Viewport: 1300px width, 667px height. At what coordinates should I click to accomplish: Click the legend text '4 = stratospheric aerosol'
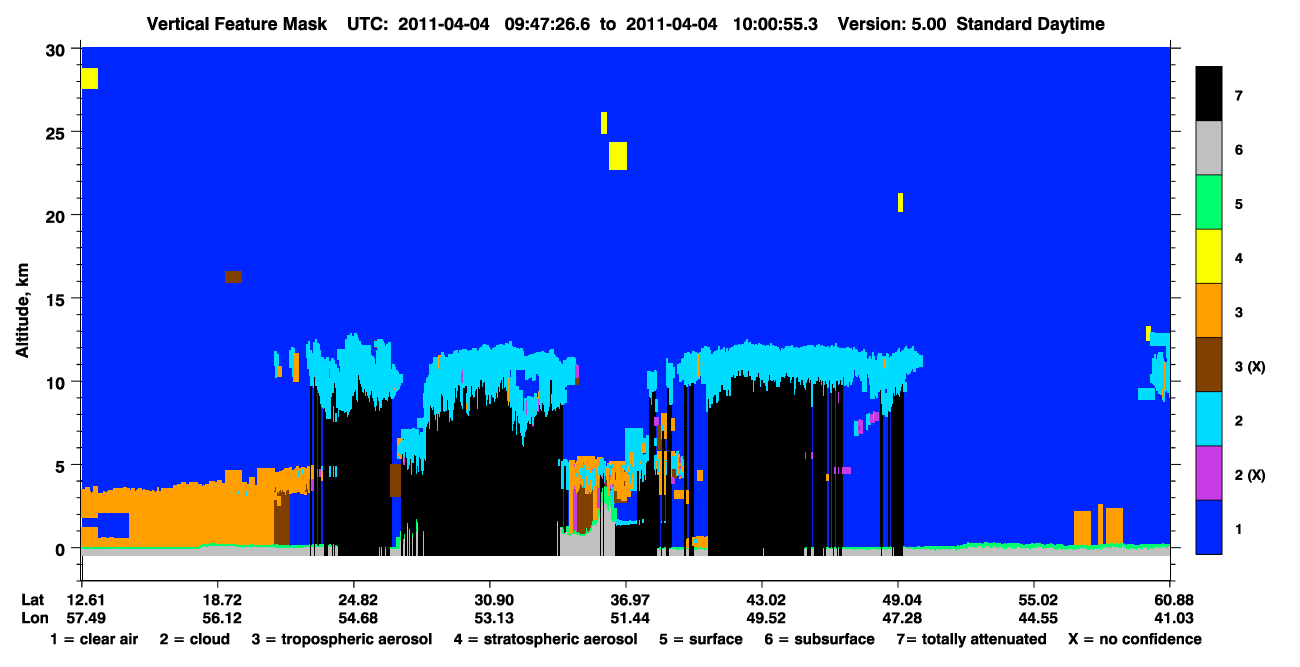click(545, 639)
